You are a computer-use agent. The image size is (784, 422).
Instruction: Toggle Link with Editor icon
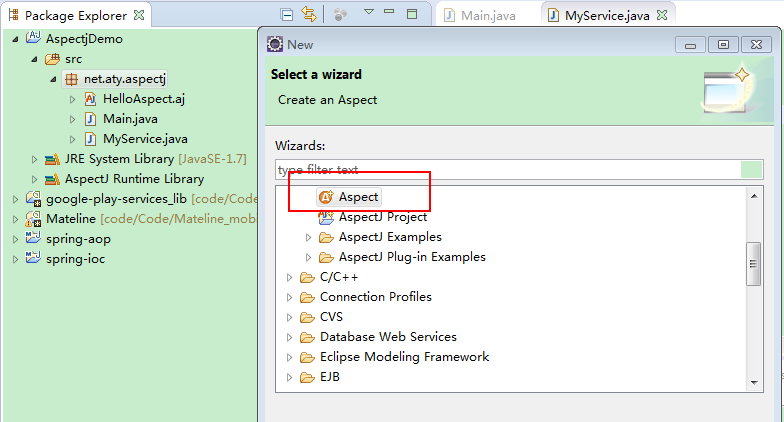pos(309,14)
